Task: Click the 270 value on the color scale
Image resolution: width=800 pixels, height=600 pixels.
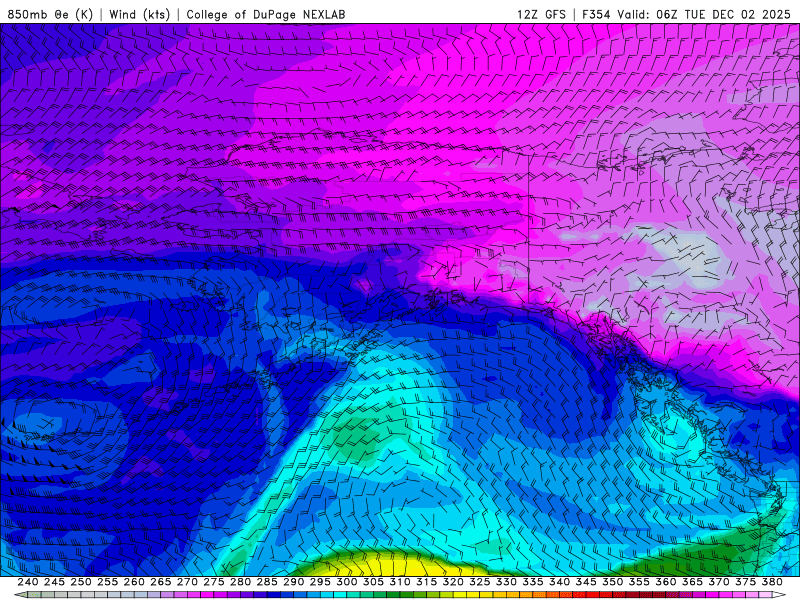Action: (x=187, y=582)
